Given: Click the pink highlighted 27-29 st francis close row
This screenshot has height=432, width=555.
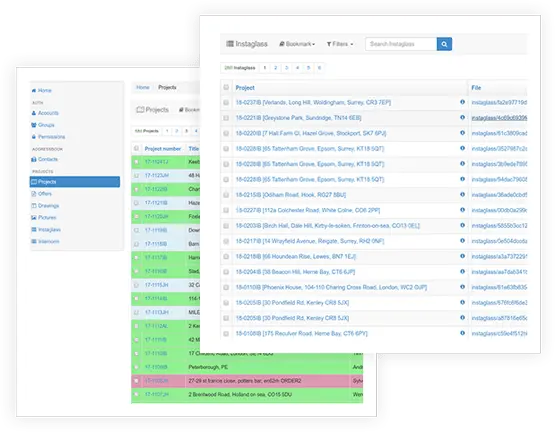Looking at the screenshot, I should (x=247, y=381).
